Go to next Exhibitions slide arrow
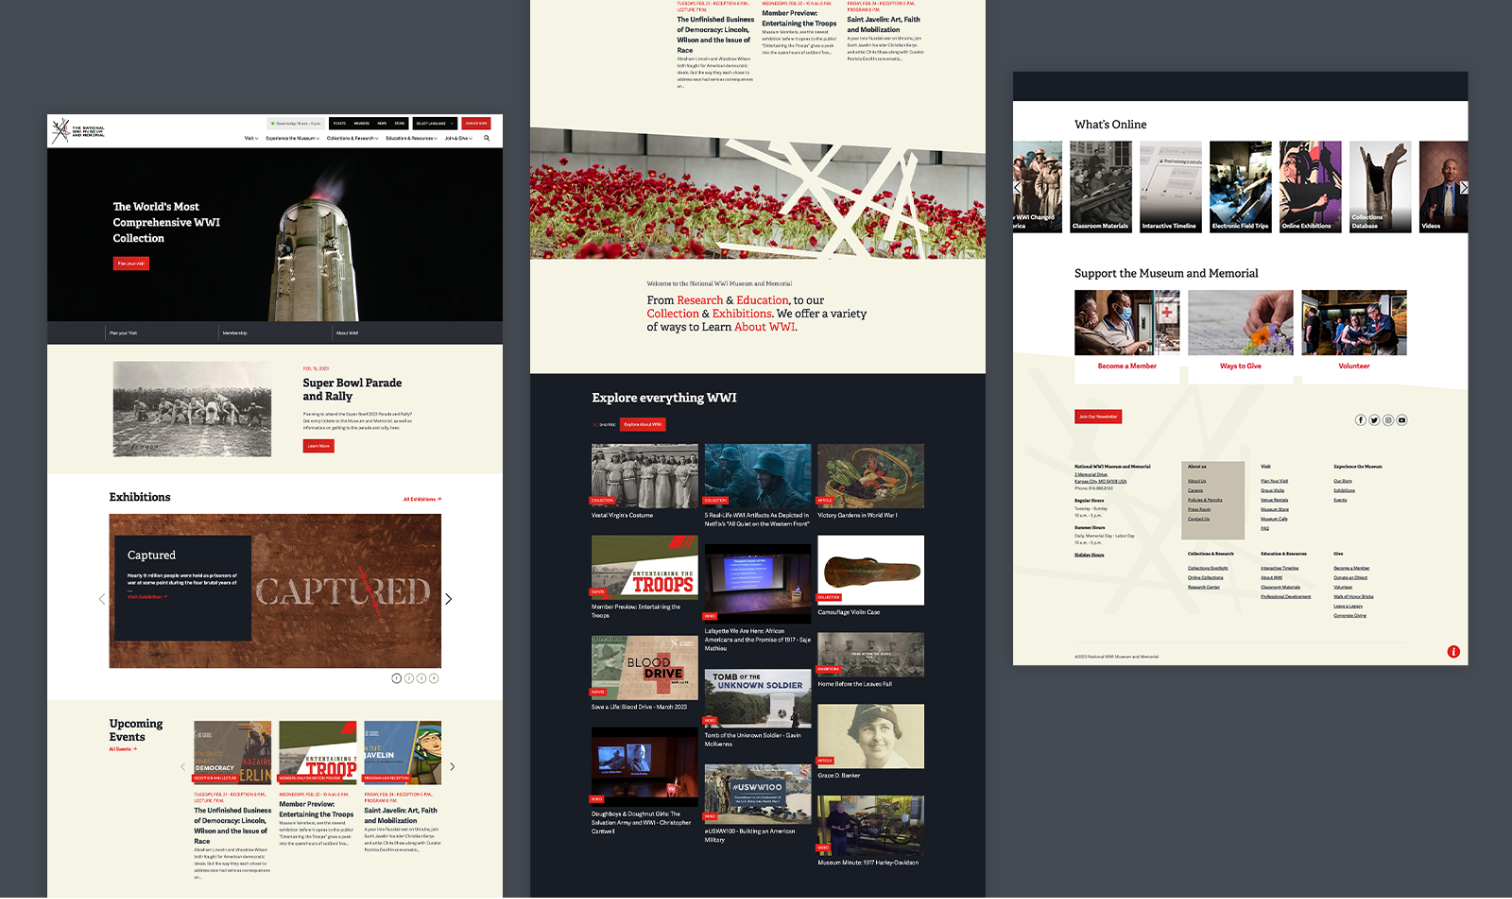The width and height of the screenshot is (1512, 899). 448,599
